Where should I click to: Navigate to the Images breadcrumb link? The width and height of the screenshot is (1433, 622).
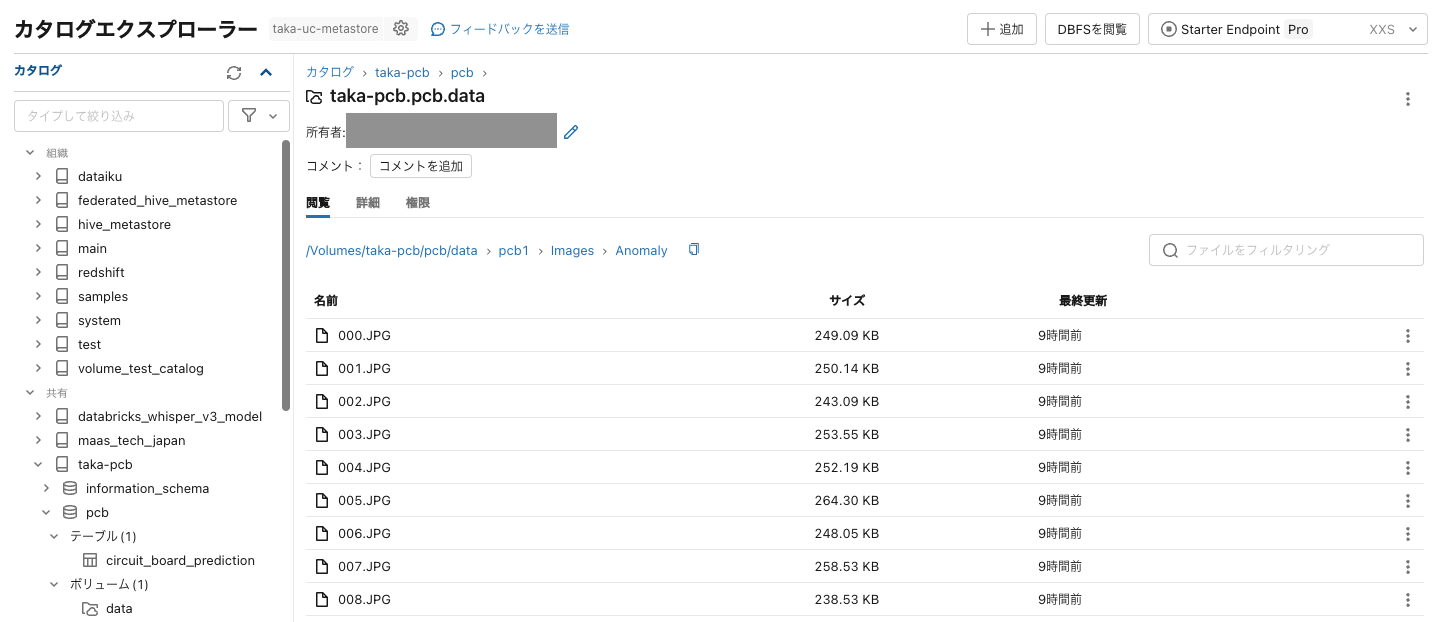click(572, 250)
